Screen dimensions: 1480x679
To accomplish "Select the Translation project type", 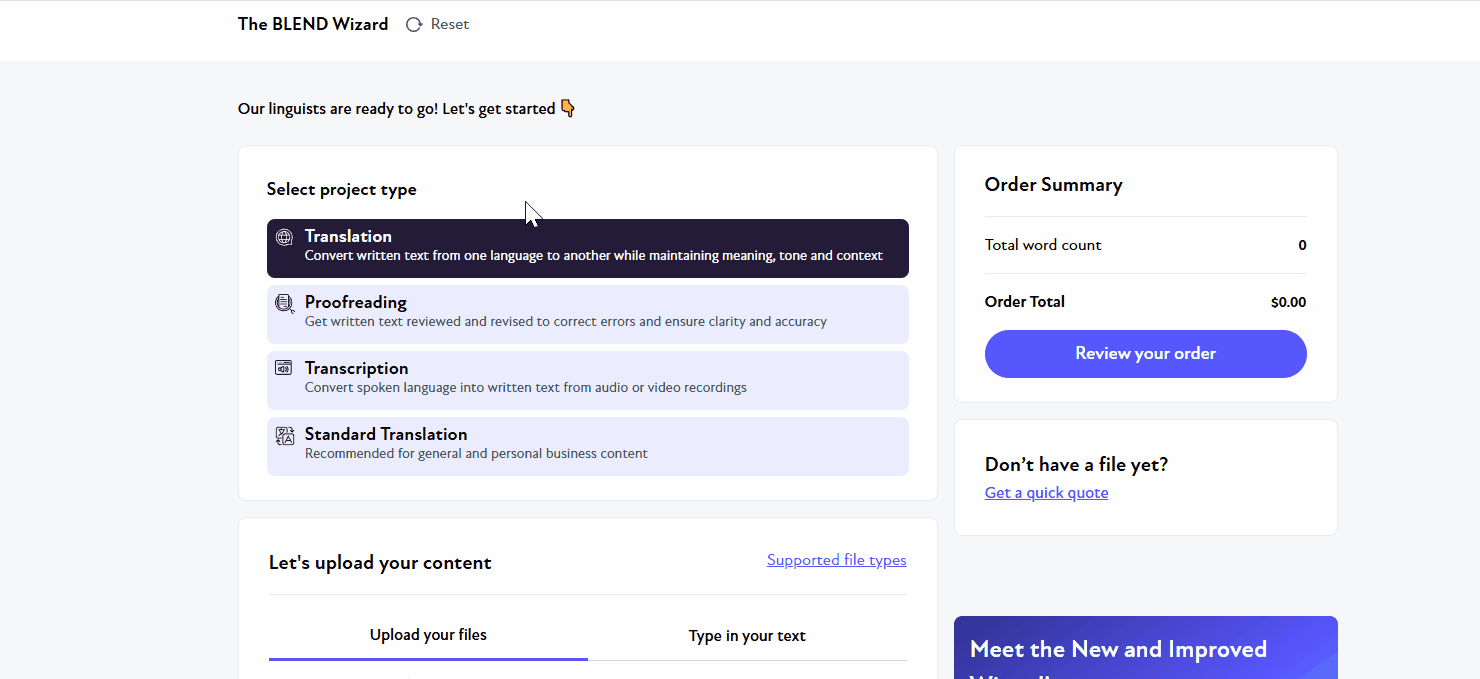I will pyautogui.click(x=588, y=248).
